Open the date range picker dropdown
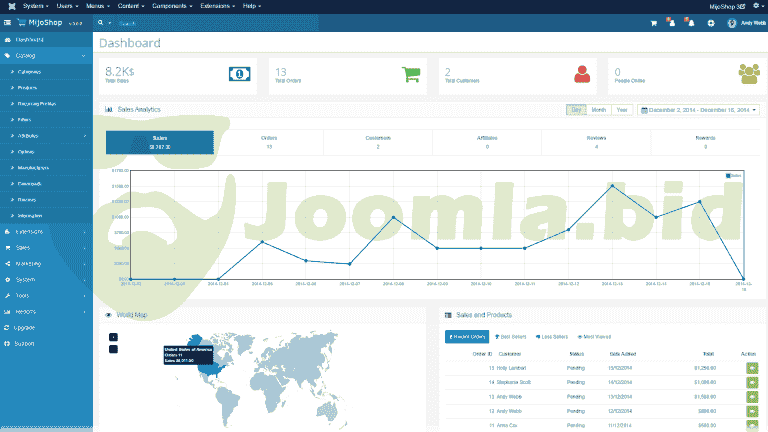Screen dimensions: 768x432 [699, 109]
